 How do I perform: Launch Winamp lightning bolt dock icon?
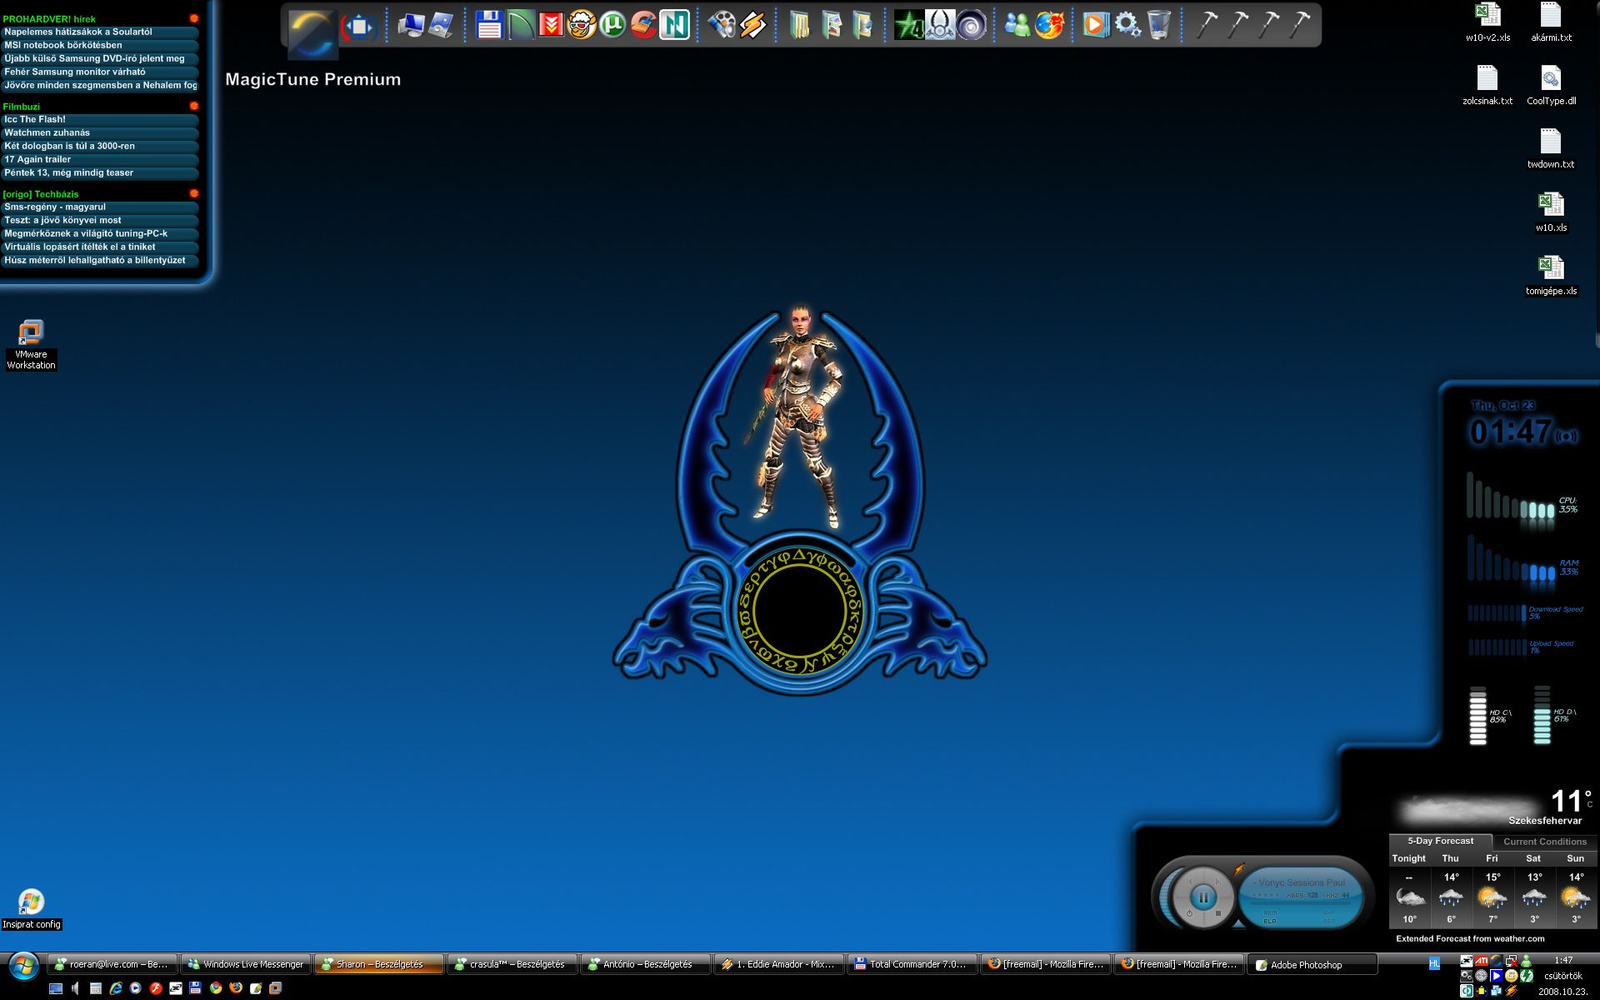pyautogui.click(x=753, y=24)
